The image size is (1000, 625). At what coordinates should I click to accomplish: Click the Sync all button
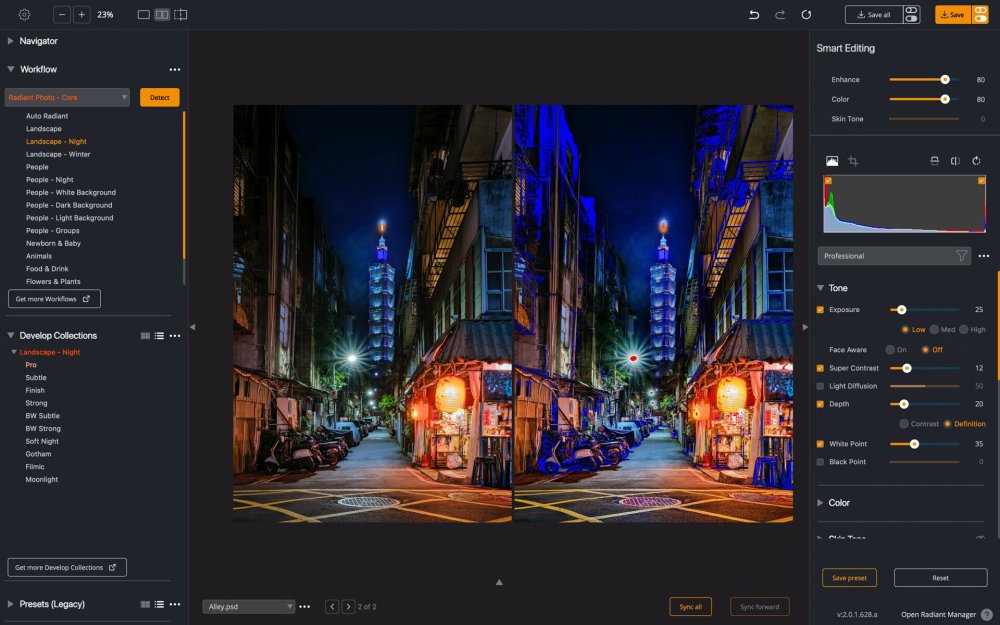691,607
